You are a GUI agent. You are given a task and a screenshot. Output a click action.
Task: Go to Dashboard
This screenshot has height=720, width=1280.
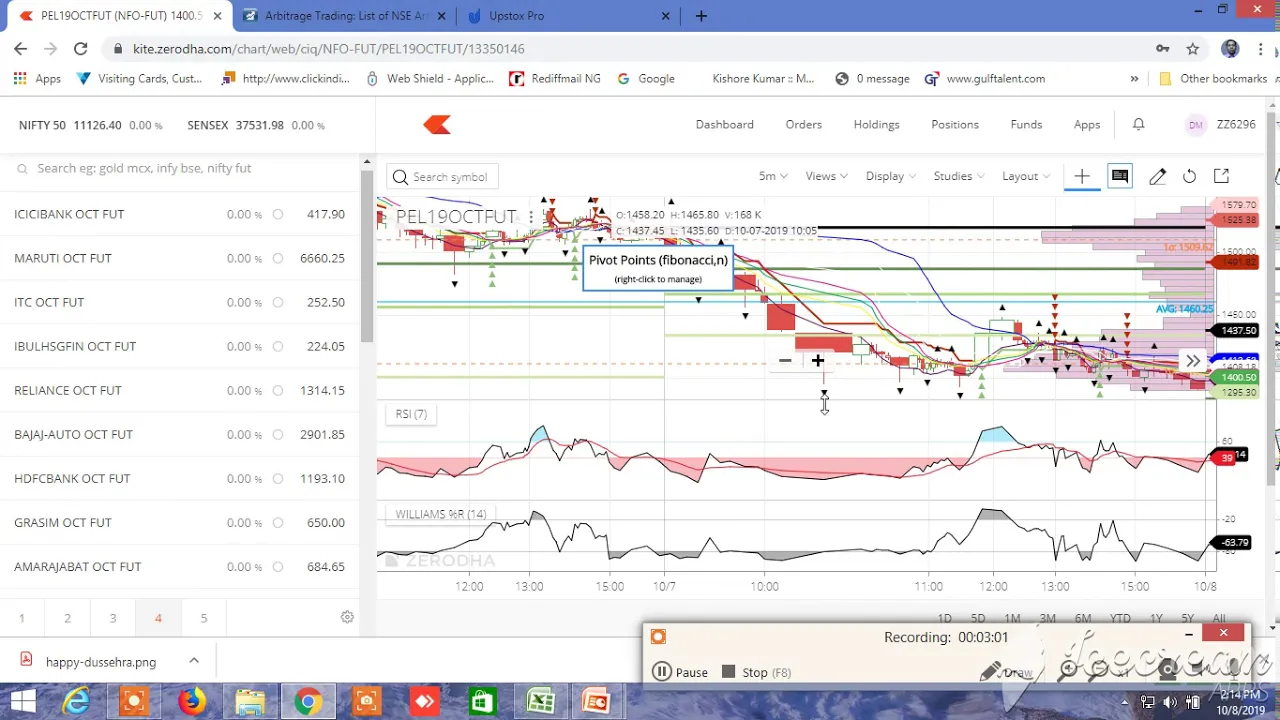click(x=725, y=124)
